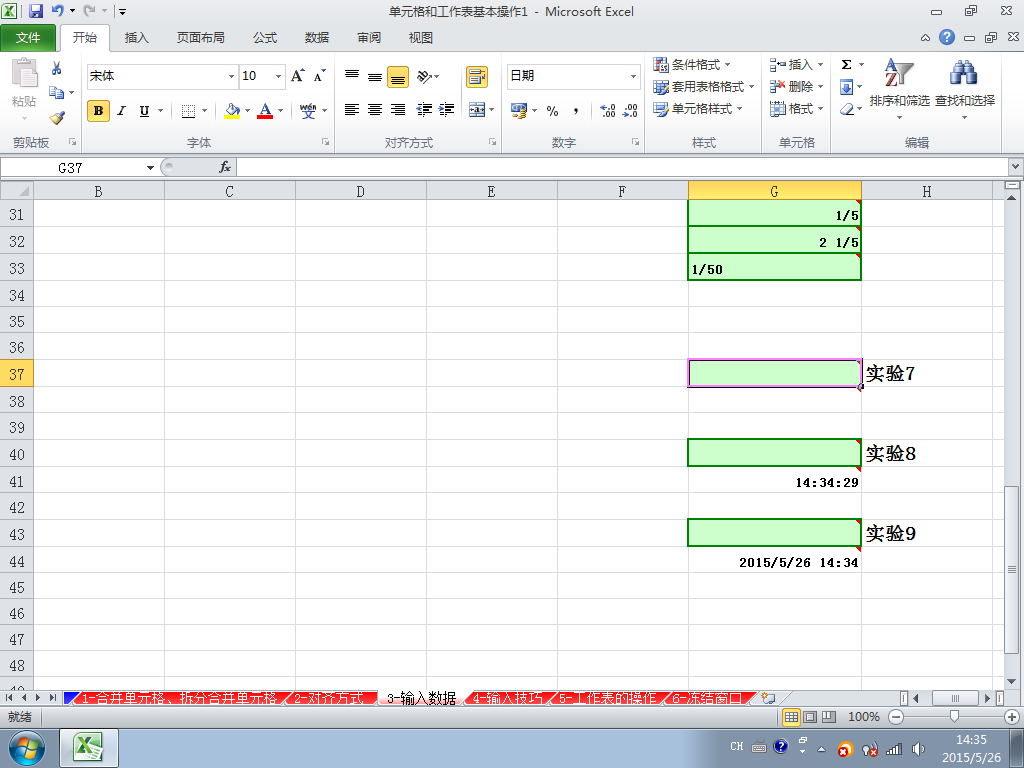Apply percent style
Image resolution: width=1024 pixels, height=768 pixels.
tap(552, 110)
